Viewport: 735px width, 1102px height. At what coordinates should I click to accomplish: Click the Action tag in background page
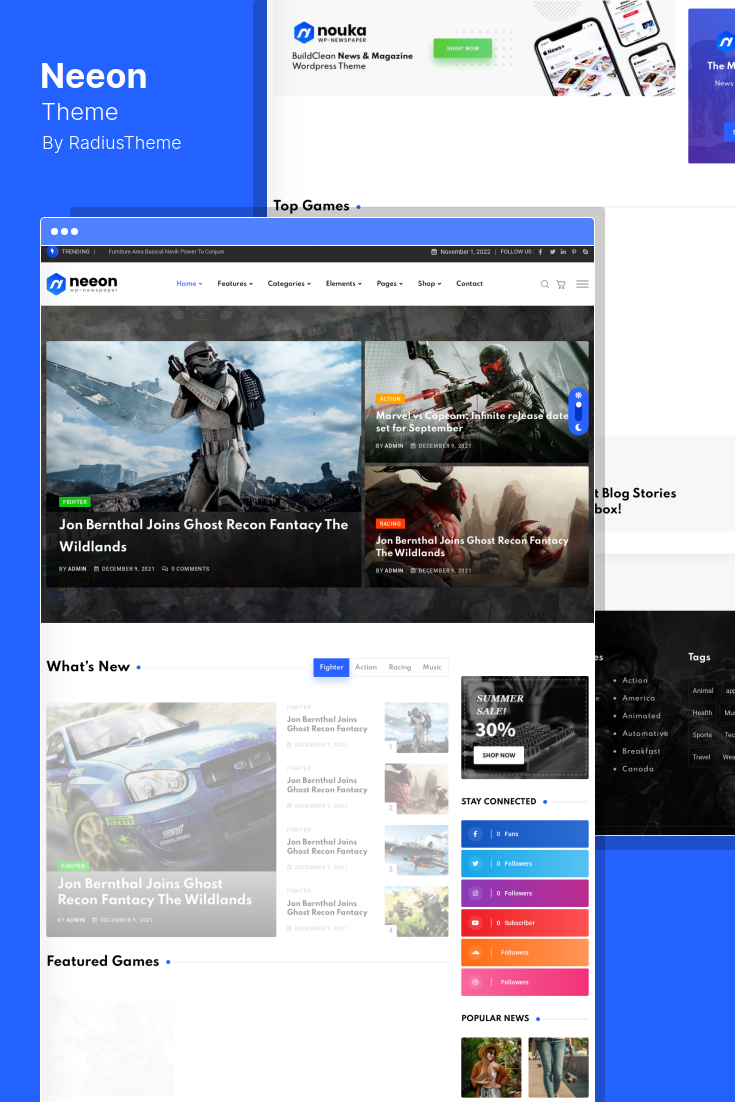tap(635, 680)
